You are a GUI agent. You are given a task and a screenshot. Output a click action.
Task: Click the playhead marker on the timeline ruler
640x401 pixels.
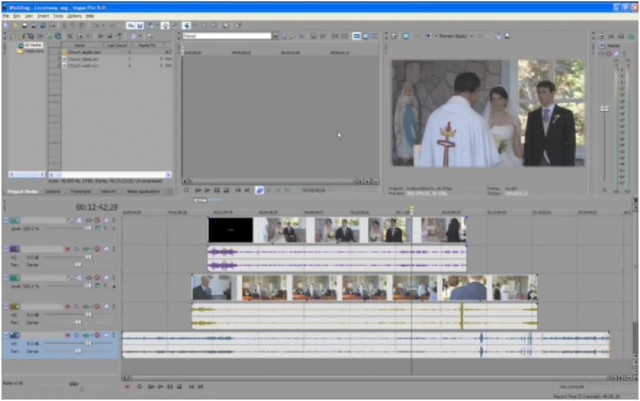click(412, 210)
